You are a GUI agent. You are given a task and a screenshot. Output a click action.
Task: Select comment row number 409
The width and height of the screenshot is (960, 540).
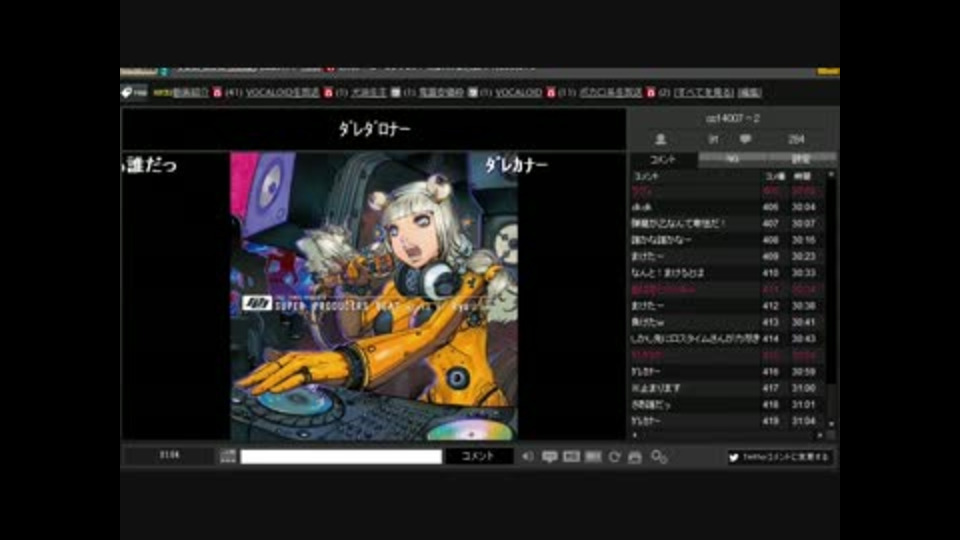pyautogui.click(x=727, y=257)
